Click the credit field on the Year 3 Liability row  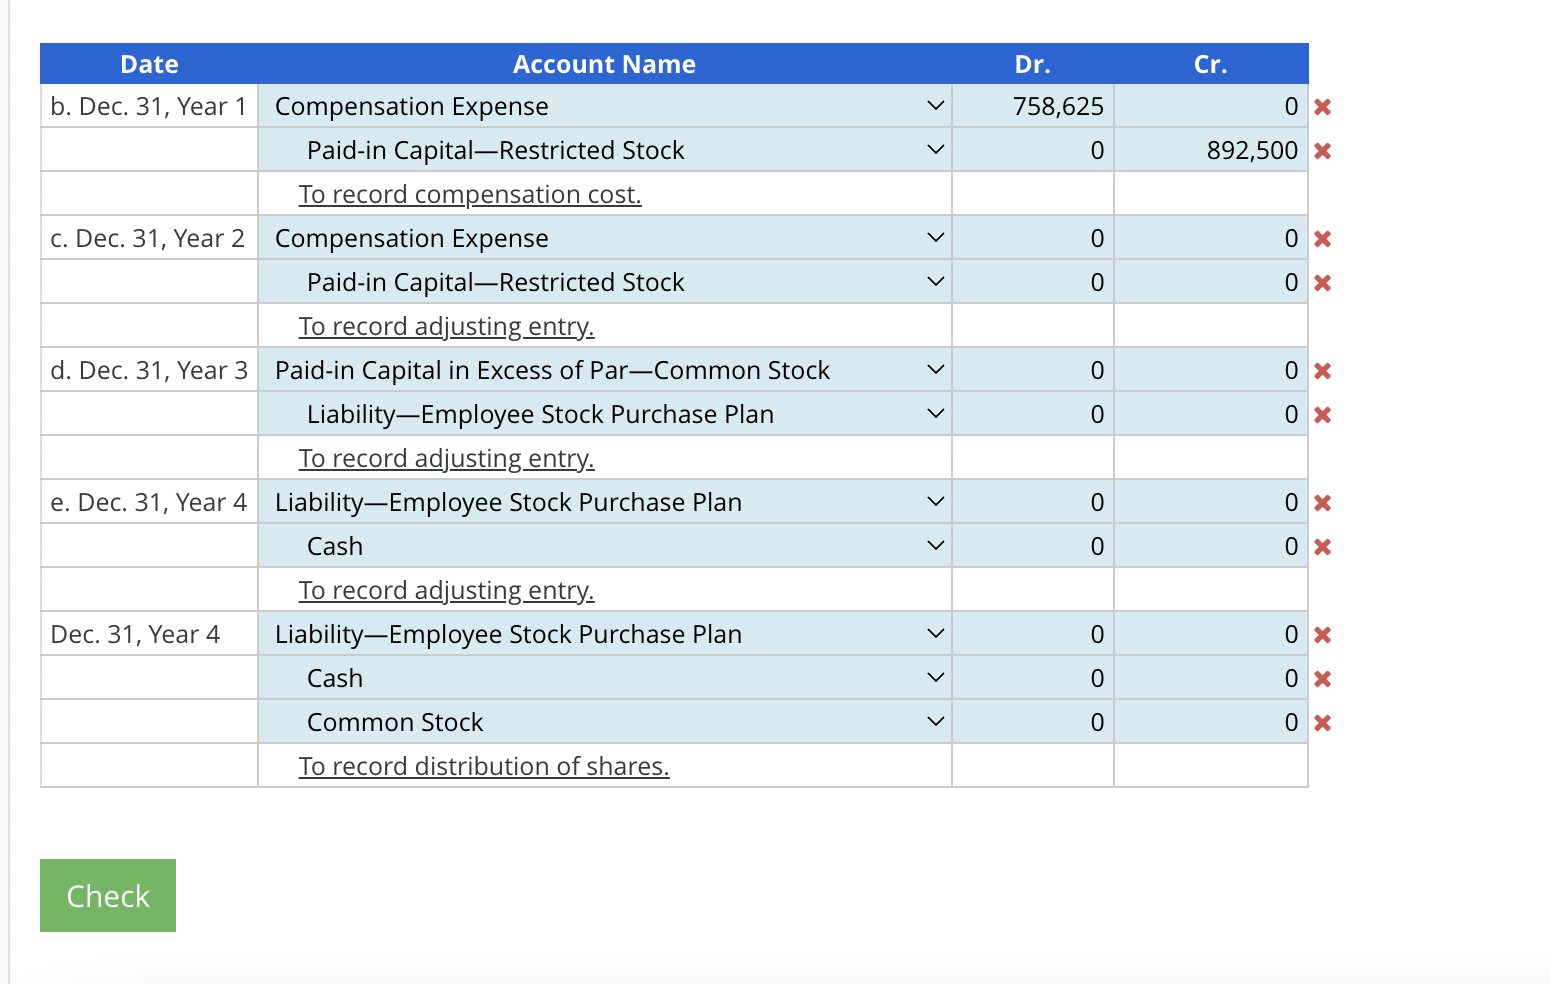pyautogui.click(x=1210, y=413)
